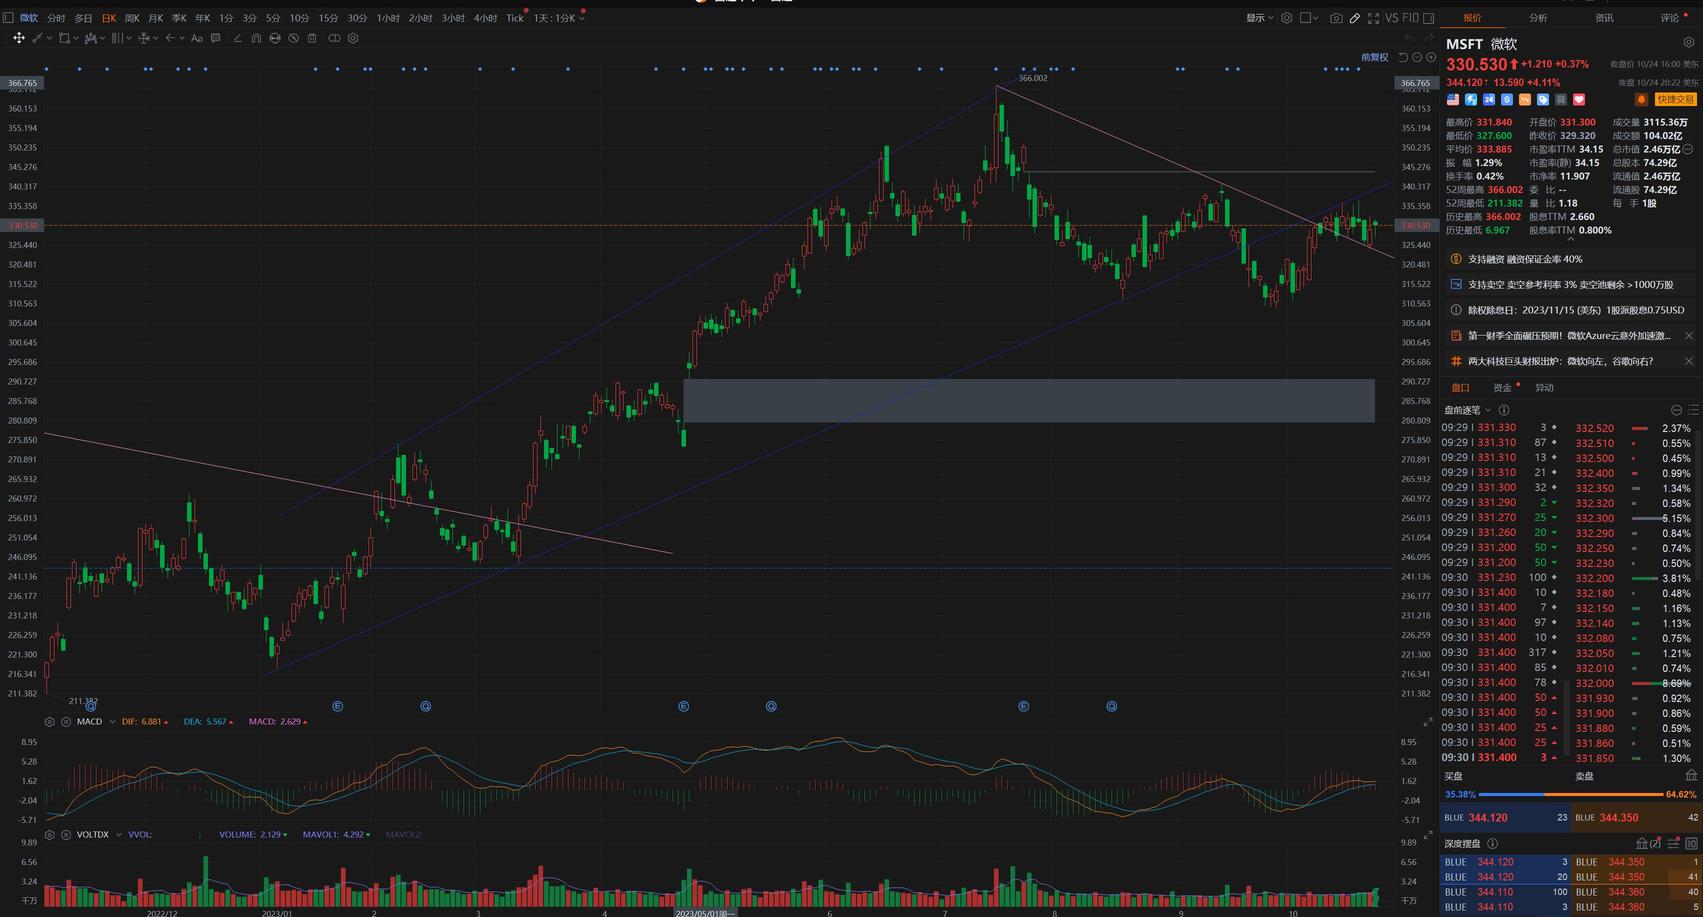The width and height of the screenshot is (1703, 917).
Task: Switch to the 报价 tab
Action: [1472, 18]
